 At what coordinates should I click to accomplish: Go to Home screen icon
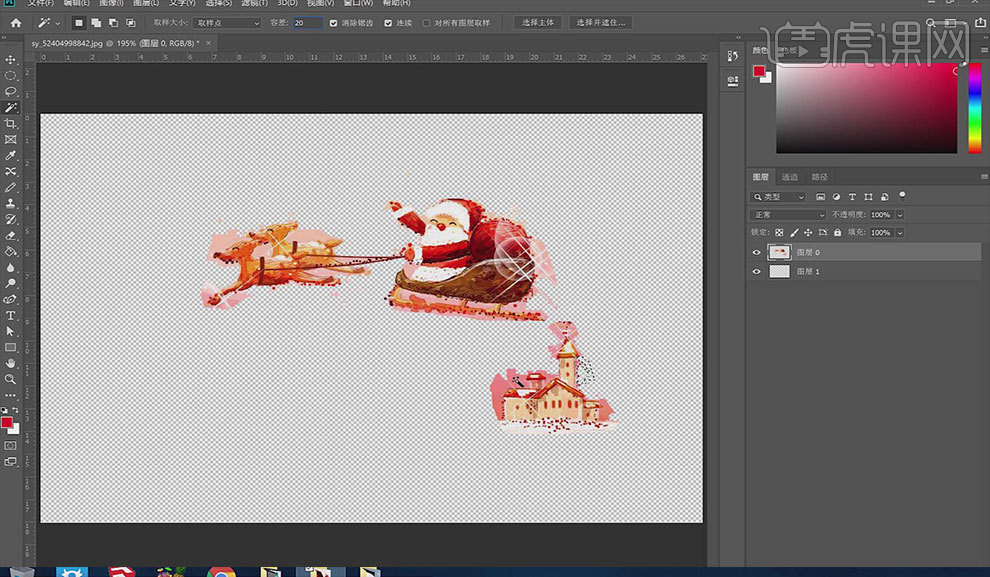(x=16, y=23)
